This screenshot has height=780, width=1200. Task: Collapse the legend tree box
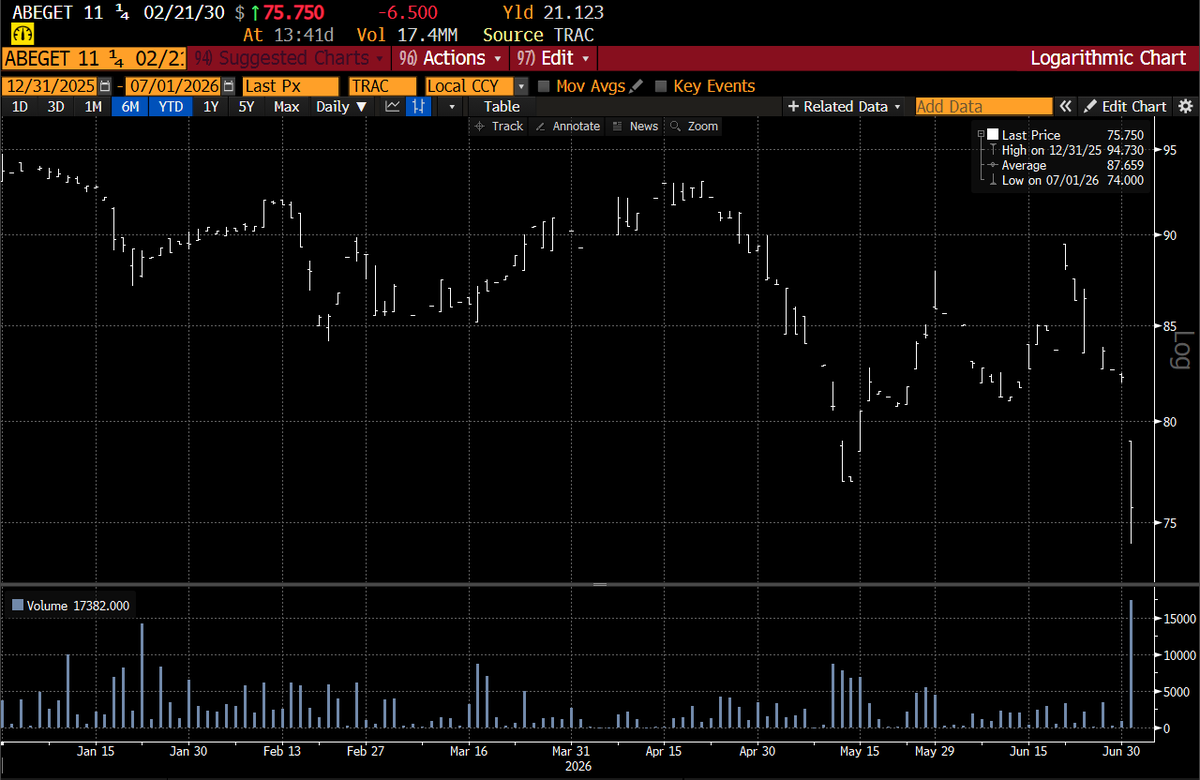(x=980, y=134)
